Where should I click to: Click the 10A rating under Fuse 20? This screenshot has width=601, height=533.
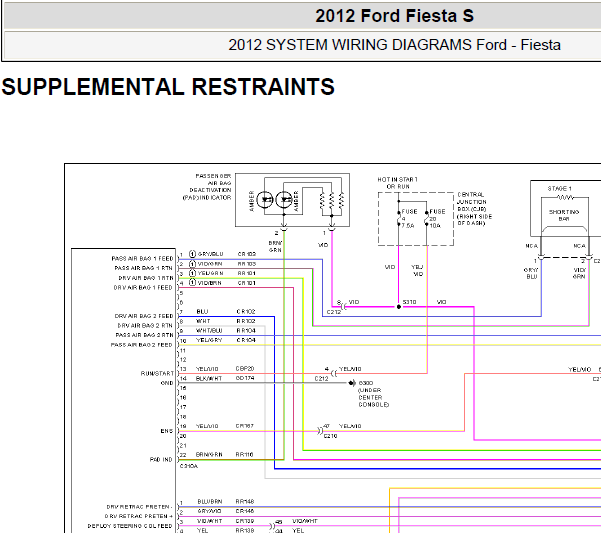click(x=435, y=226)
